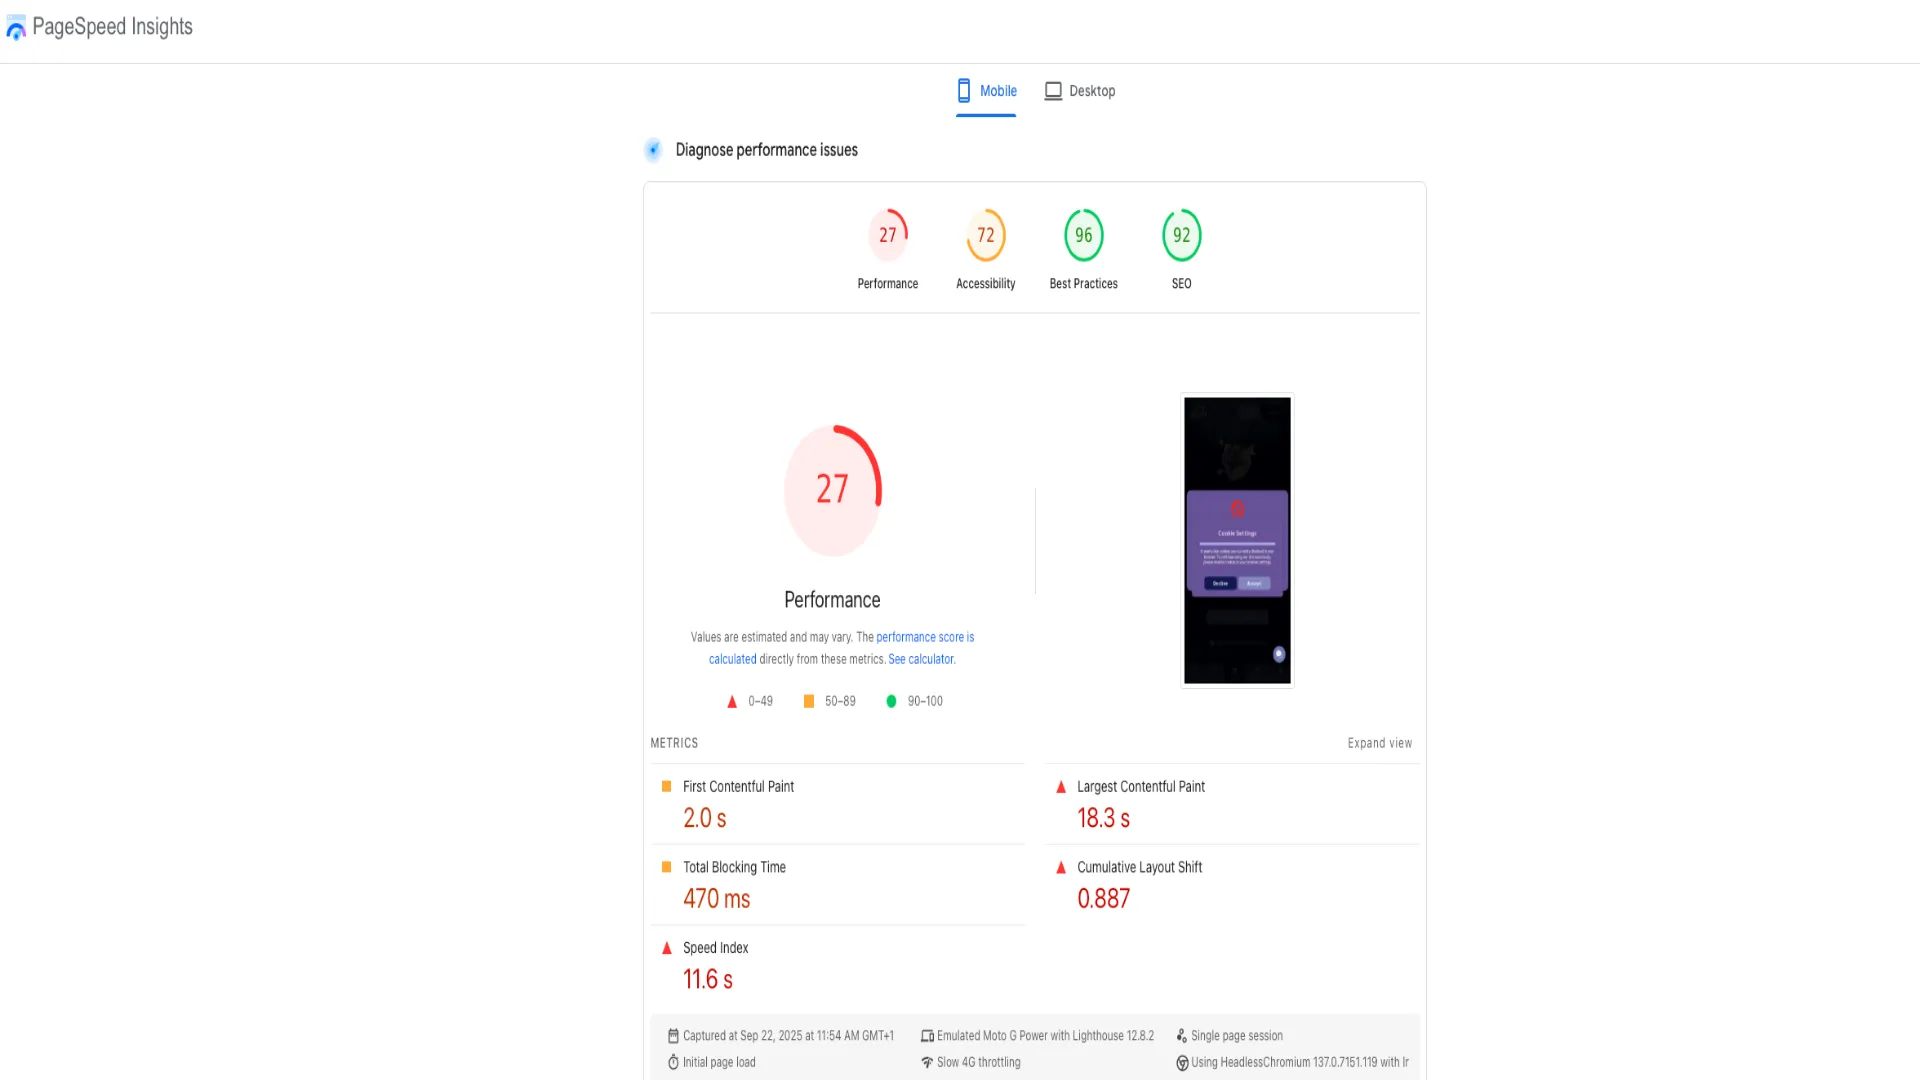The image size is (1920, 1080).
Task: Switch to the Desktop tab
Action: click(x=1080, y=91)
